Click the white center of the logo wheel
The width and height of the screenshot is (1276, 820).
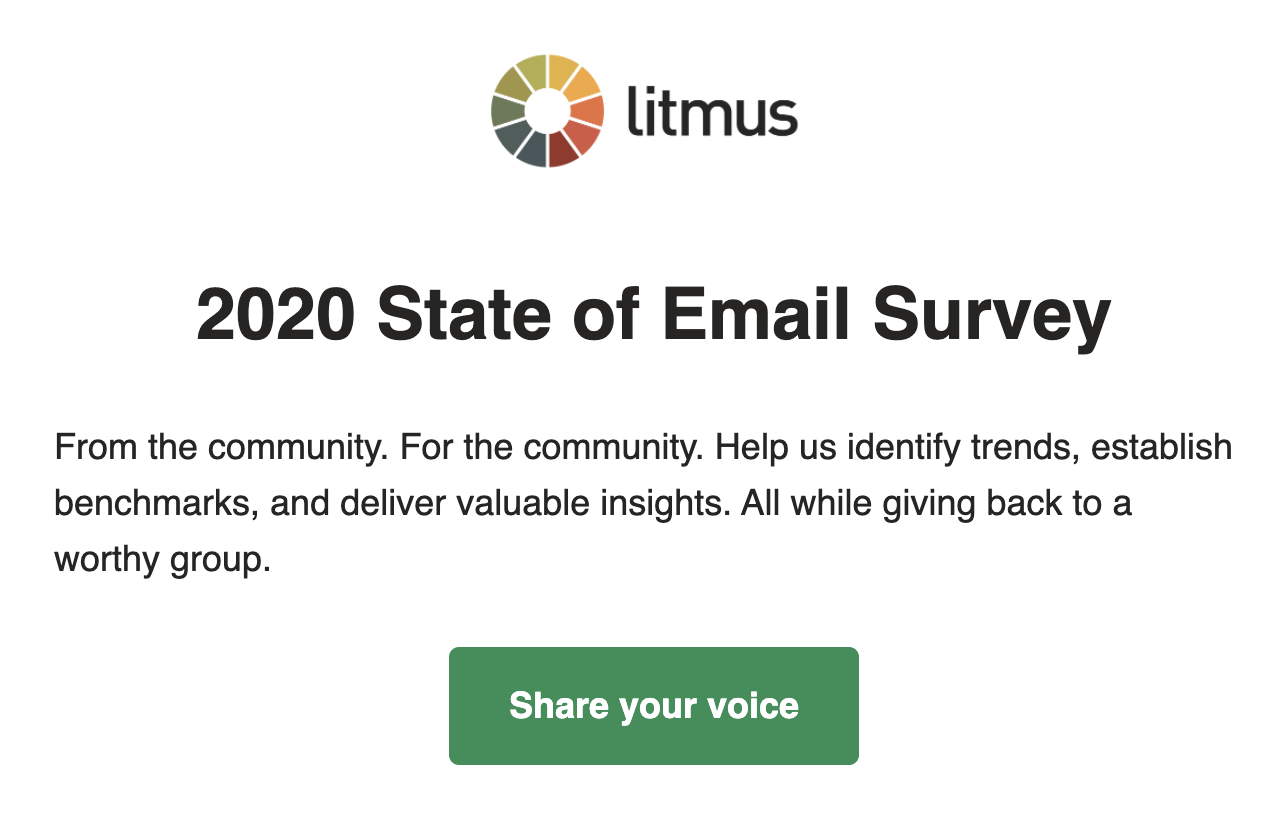pyautogui.click(x=547, y=109)
